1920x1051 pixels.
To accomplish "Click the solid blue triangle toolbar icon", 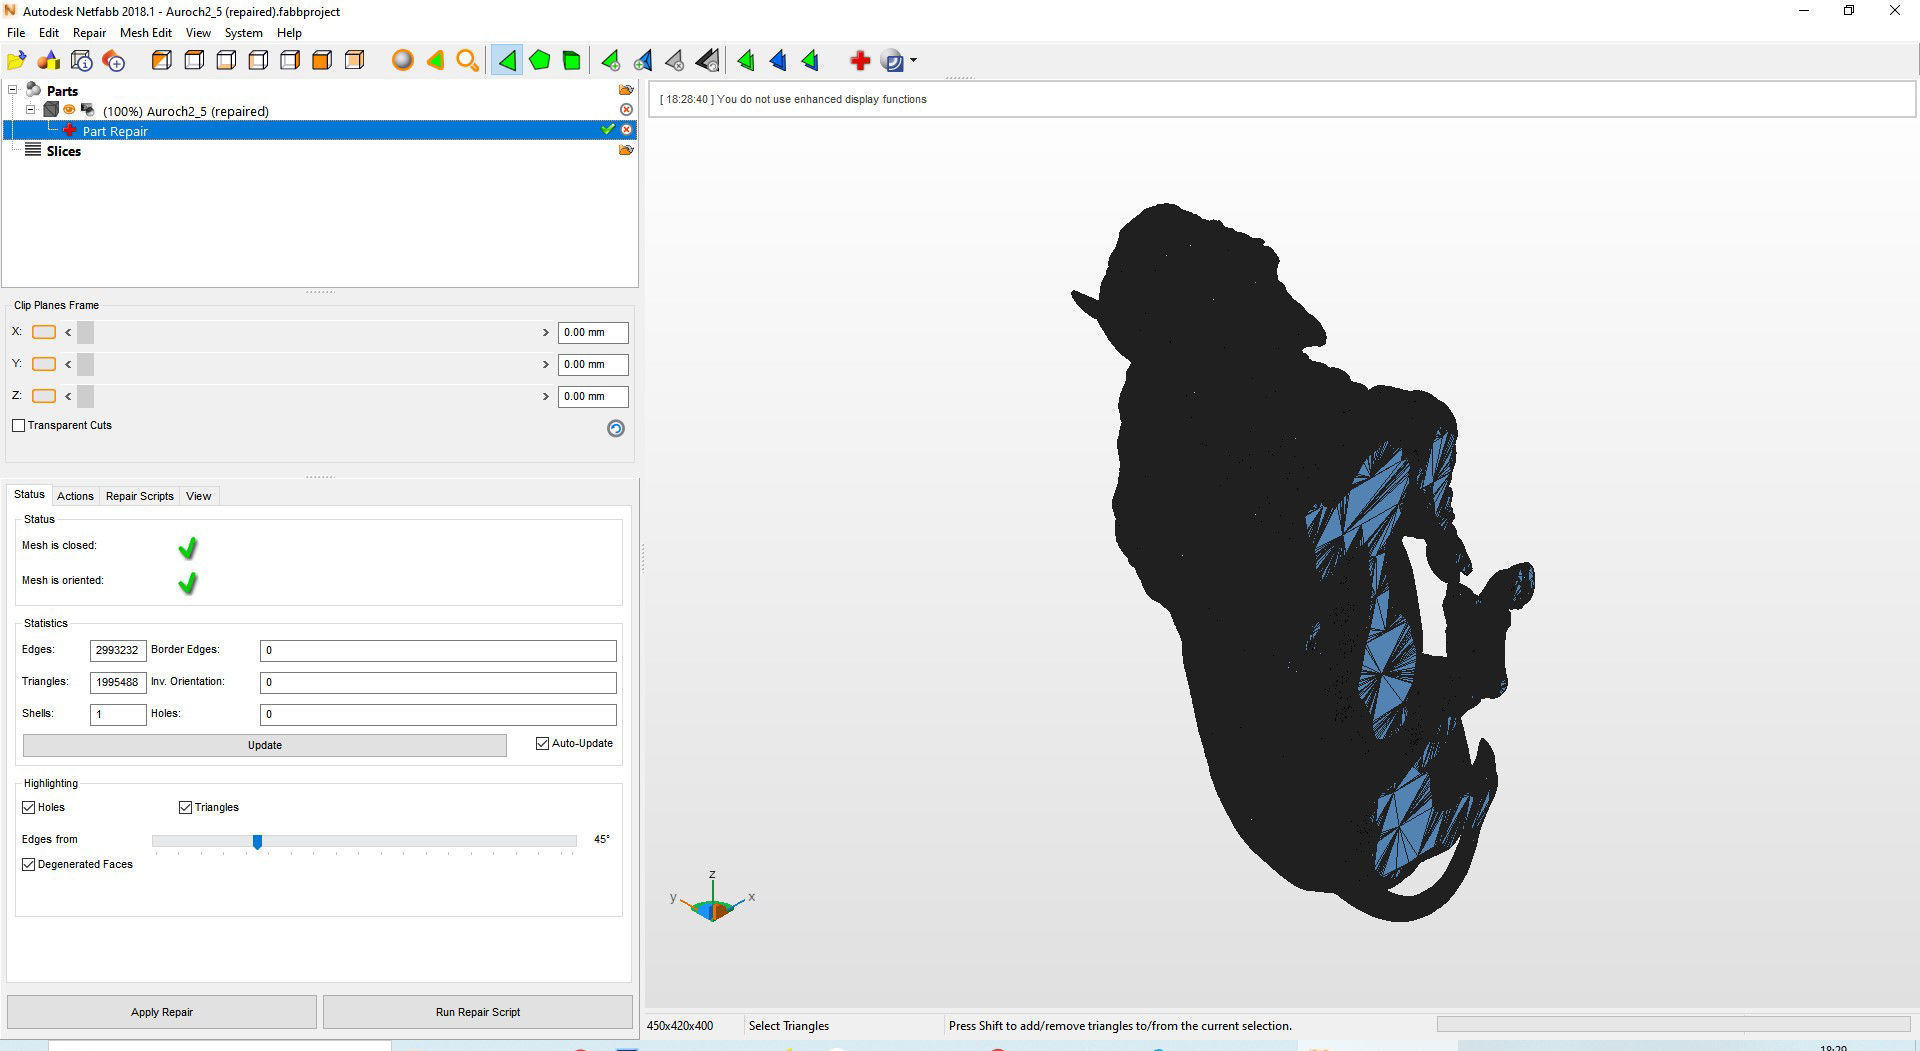I will click(778, 61).
